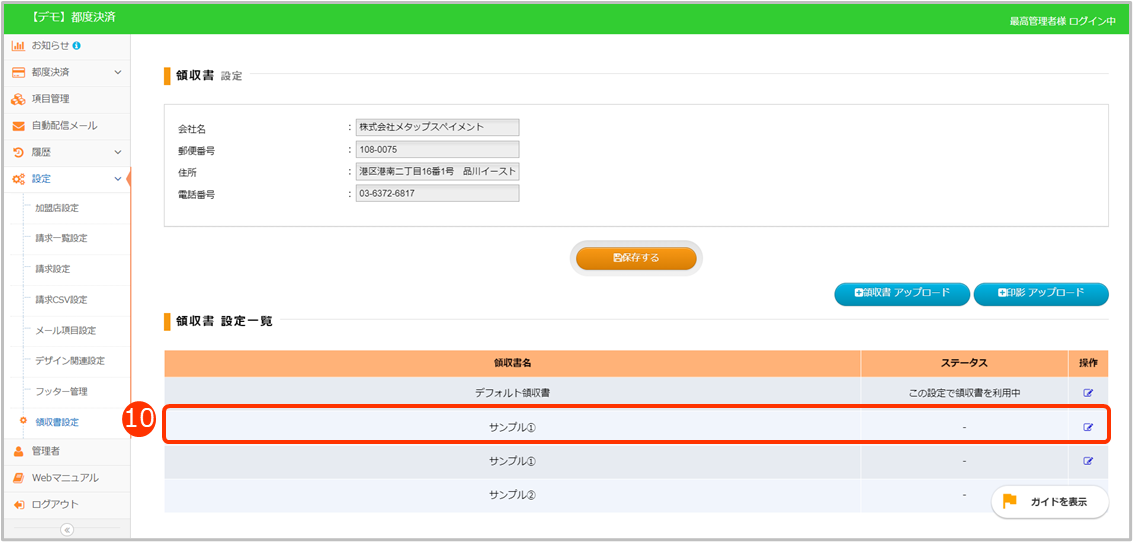Screen dimensions: 1133x542
Task: Expand the 履歴 menu chevron
Action: pos(117,152)
